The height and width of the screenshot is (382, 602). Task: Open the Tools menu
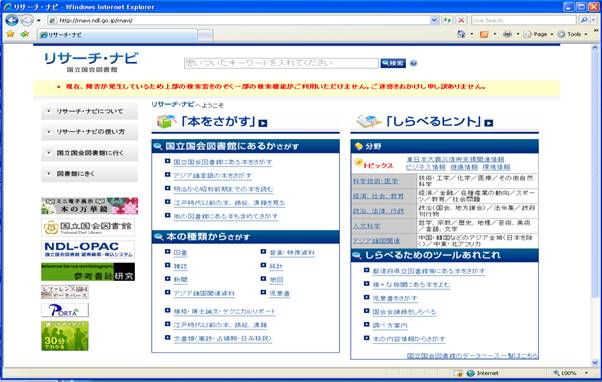pyautogui.click(x=572, y=34)
